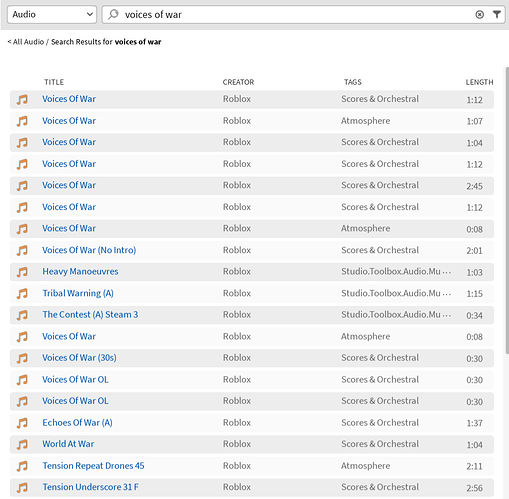509x499 pixels.
Task: Open the Audio category dropdown
Action: coord(52,14)
